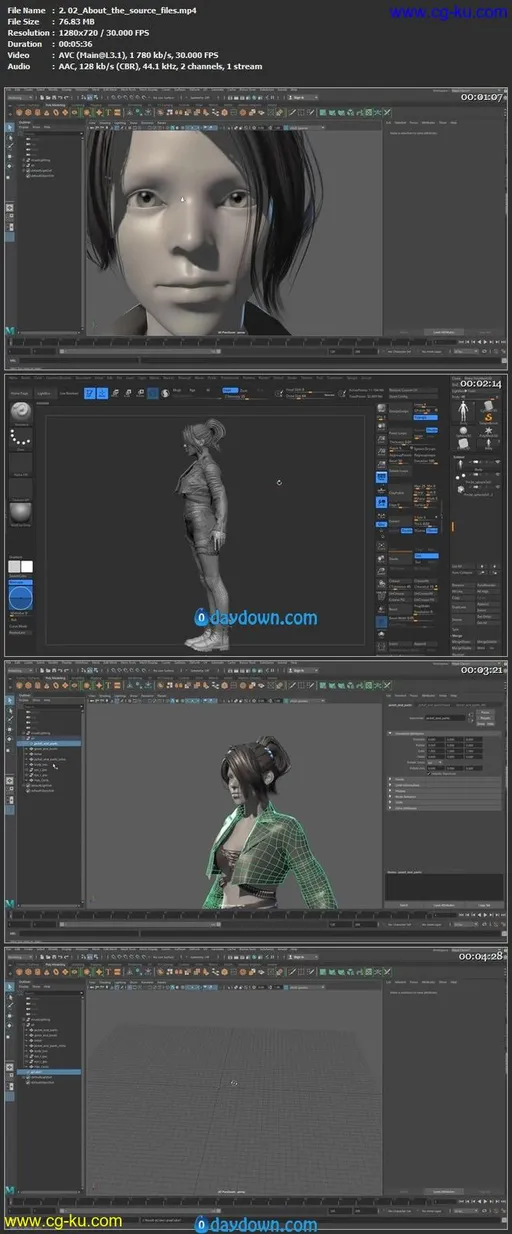This screenshot has height=1234, width=512.
Task: Click ZBrush Home Page button
Action: (19, 393)
